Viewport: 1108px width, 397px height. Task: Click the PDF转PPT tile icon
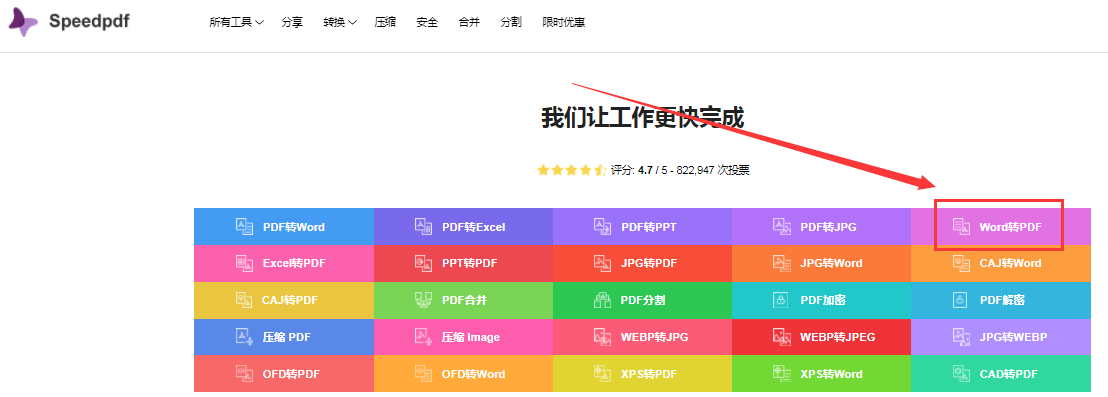coord(603,226)
